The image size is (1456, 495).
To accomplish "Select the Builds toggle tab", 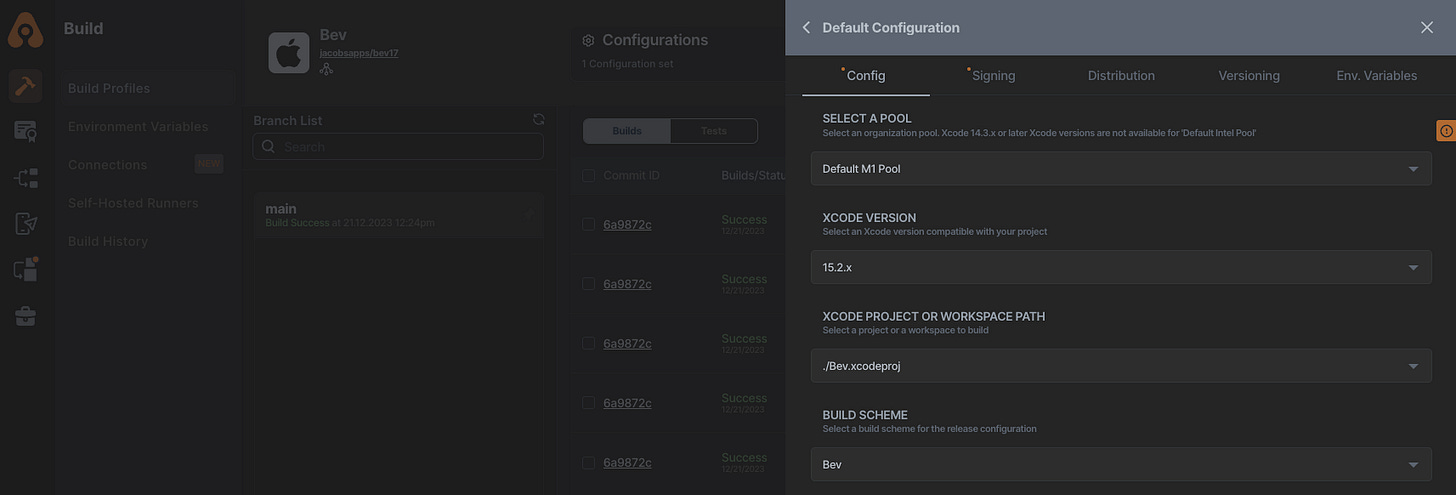I will click(x=627, y=131).
